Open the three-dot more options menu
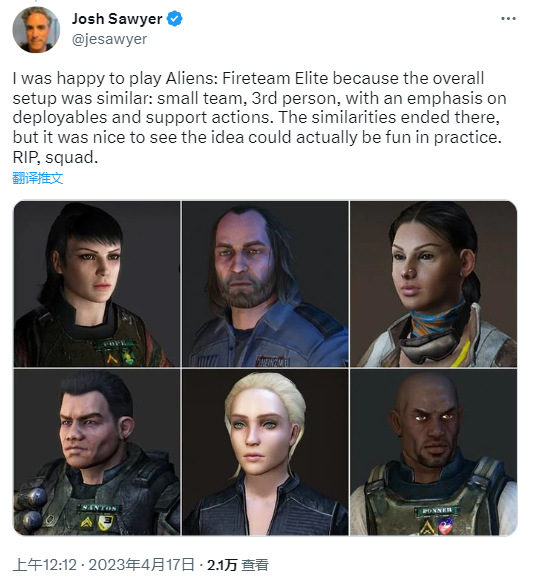The width and height of the screenshot is (533, 581). coord(508,18)
